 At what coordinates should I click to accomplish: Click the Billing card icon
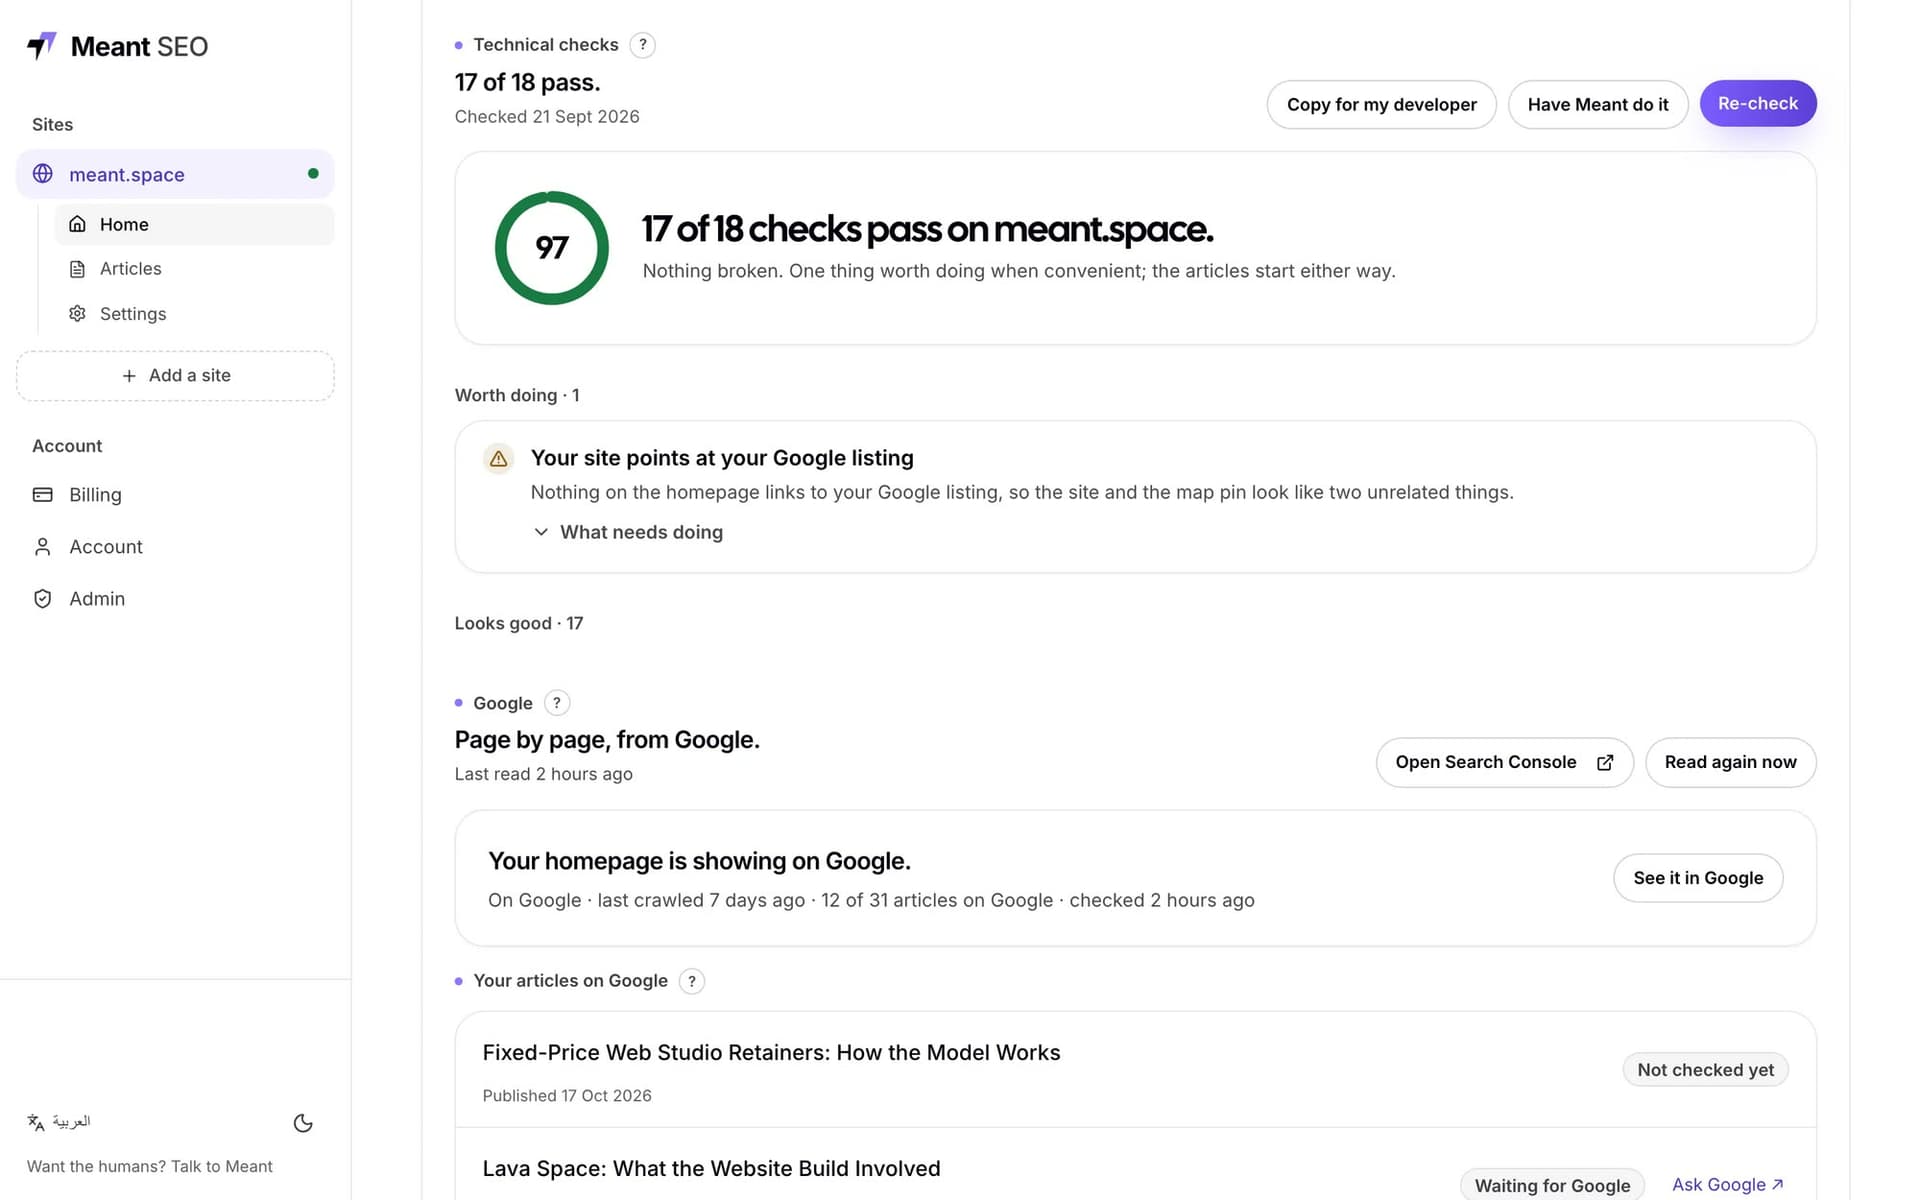(42, 495)
